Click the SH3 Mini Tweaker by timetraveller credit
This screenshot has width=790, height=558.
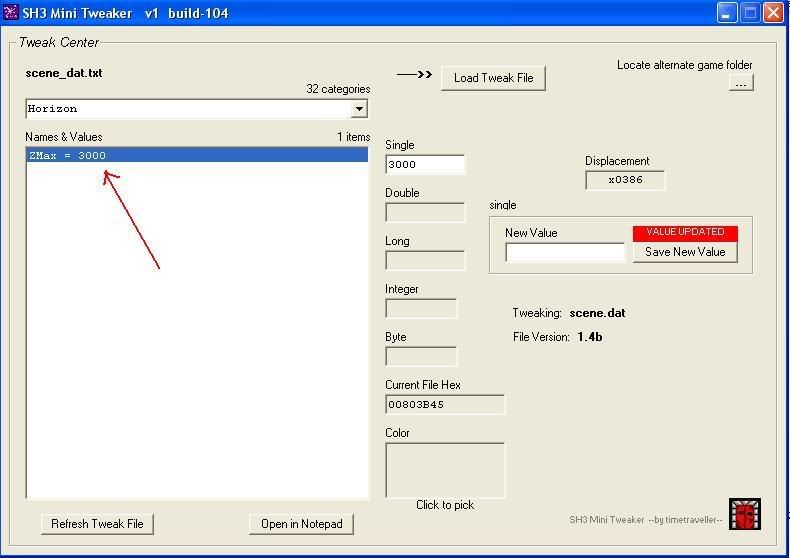point(646,520)
